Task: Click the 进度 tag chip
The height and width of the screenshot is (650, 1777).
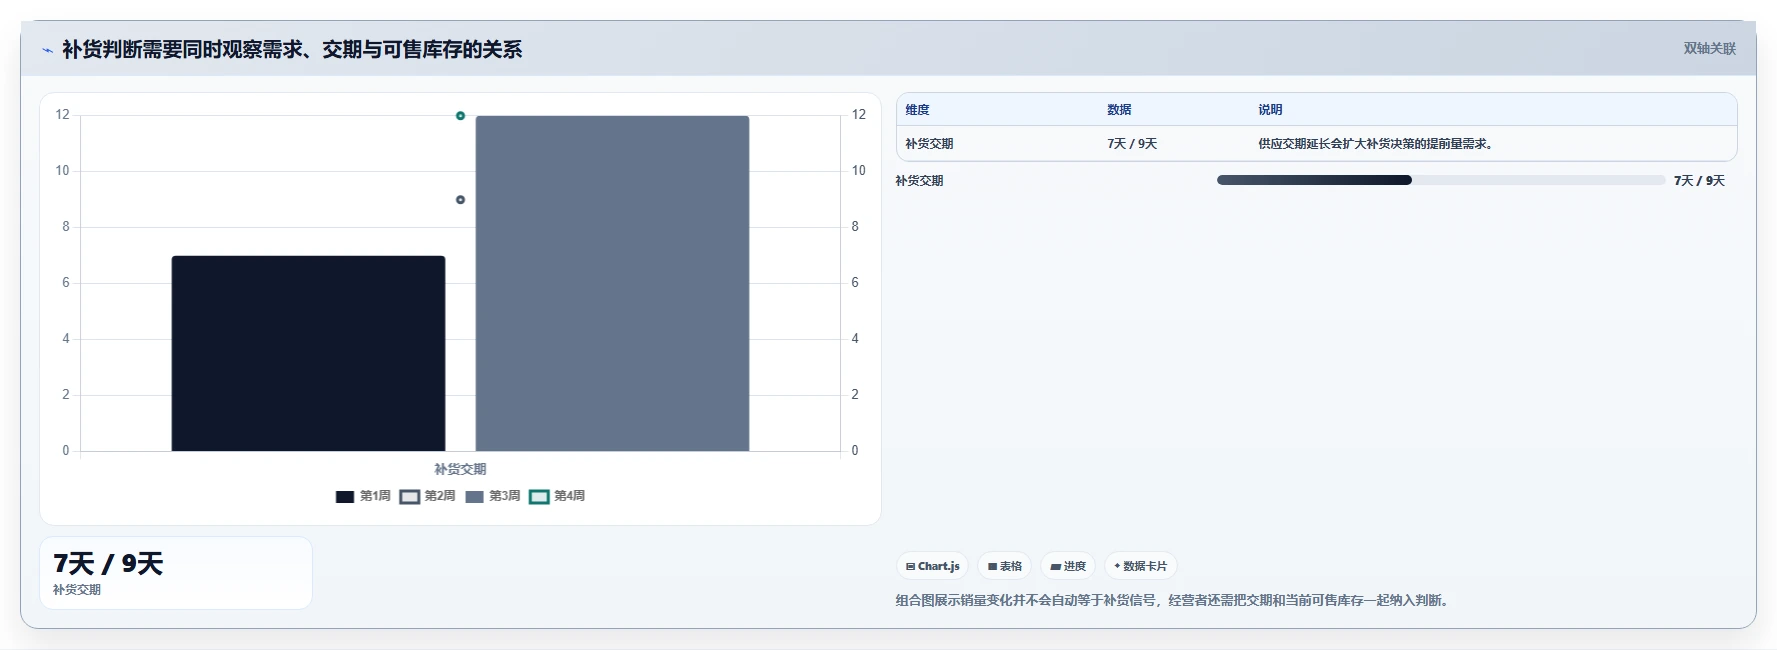Action: click(x=1068, y=566)
